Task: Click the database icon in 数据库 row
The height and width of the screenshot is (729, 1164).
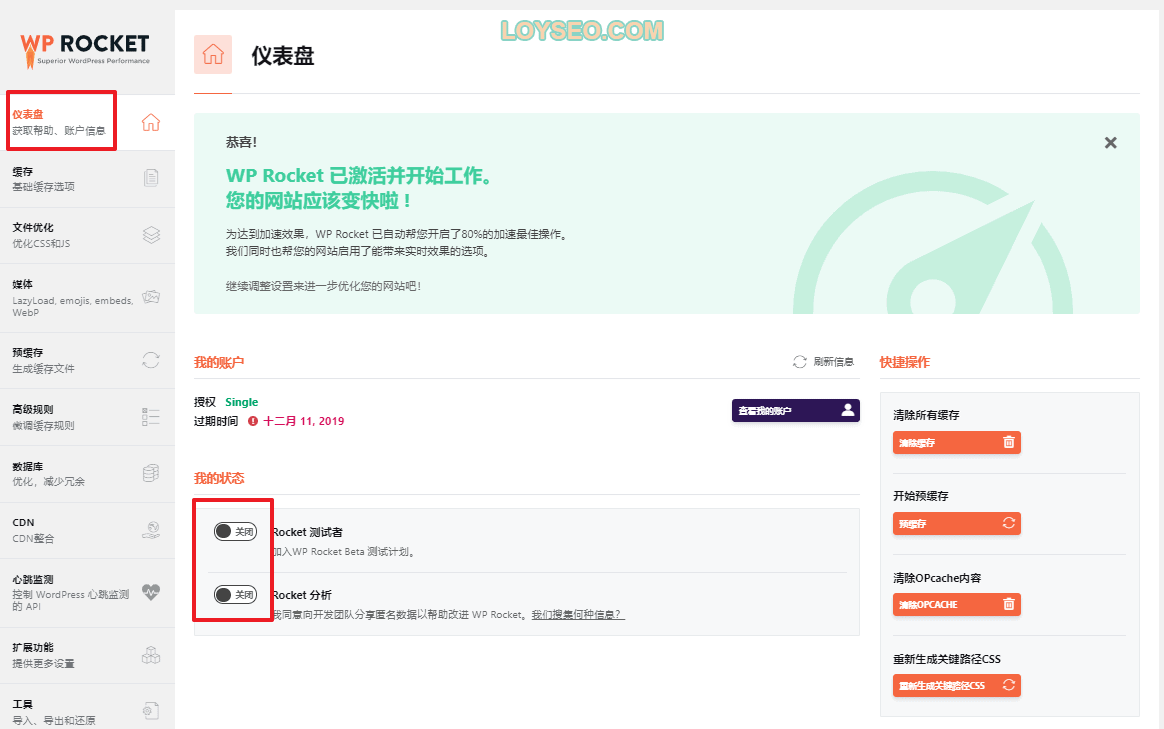Action: (151, 474)
